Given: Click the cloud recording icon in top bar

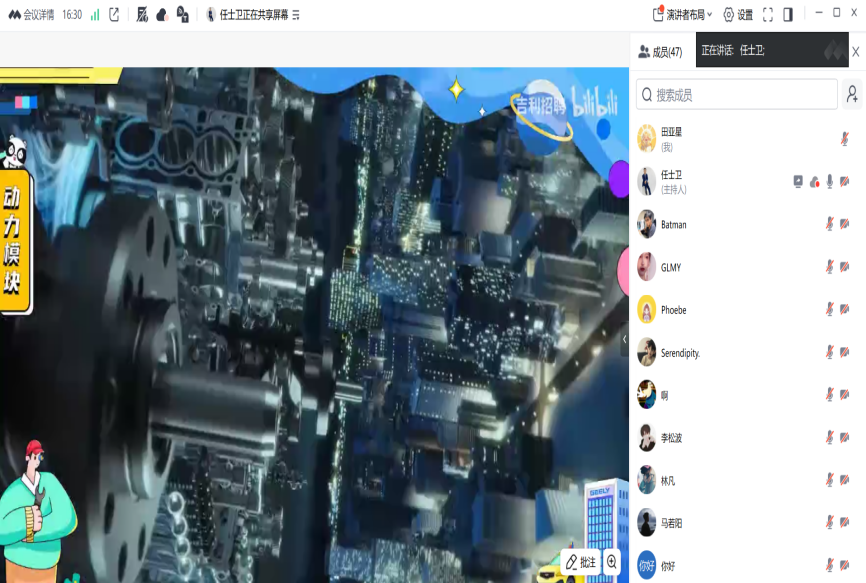Looking at the screenshot, I should 162,15.
